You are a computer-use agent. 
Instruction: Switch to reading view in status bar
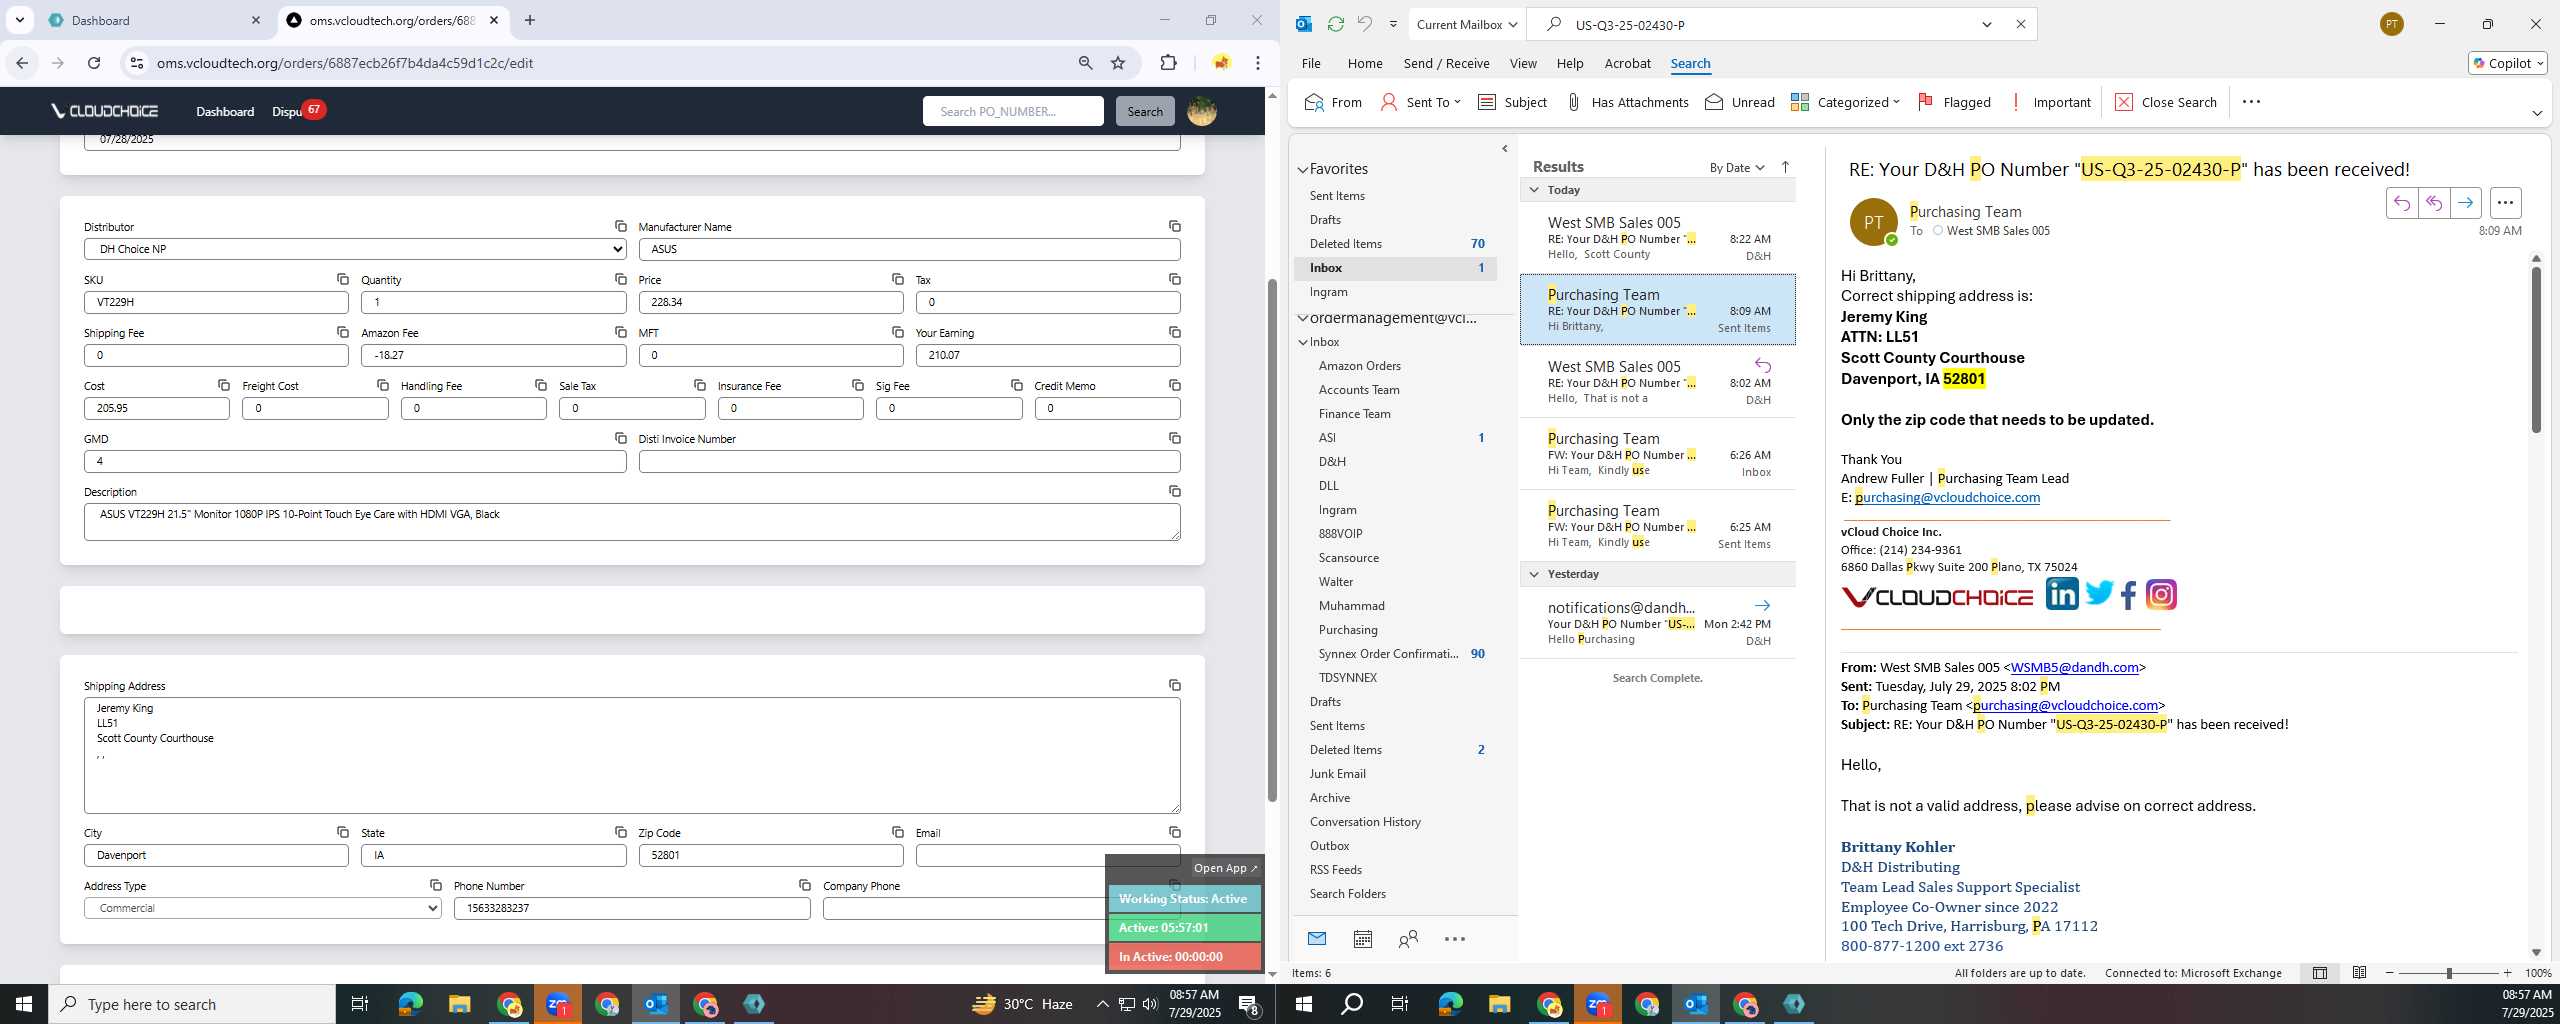(x=2359, y=973)
